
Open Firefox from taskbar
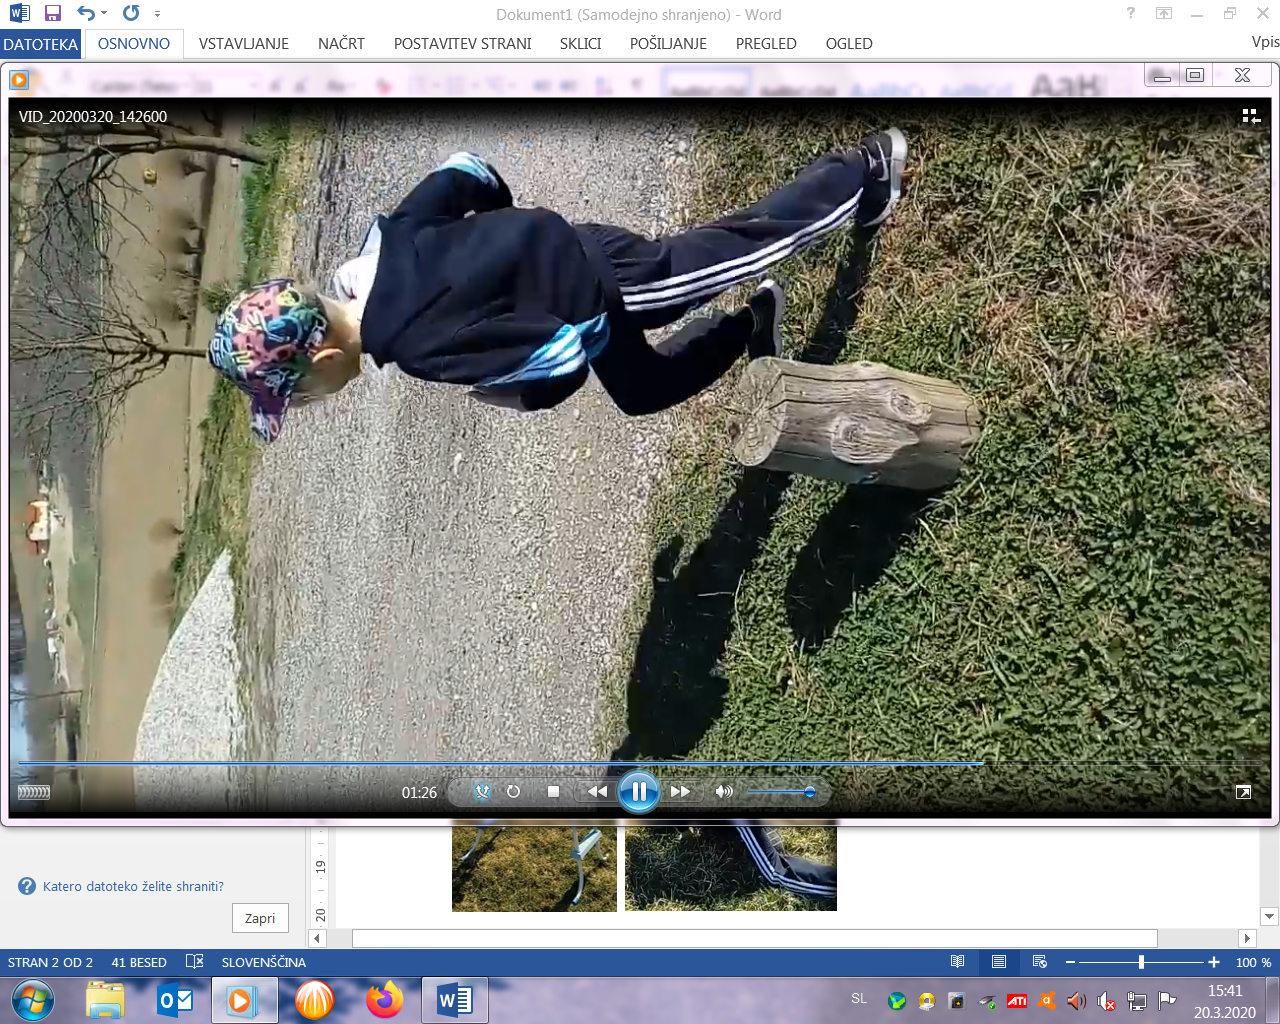(384, 1000)
